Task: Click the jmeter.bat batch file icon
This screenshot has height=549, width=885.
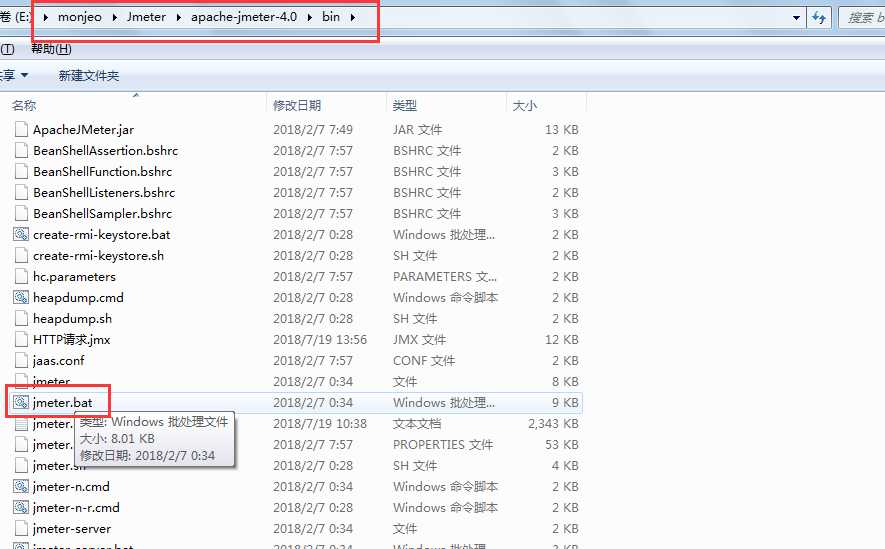Action: (x=21, y=402)
